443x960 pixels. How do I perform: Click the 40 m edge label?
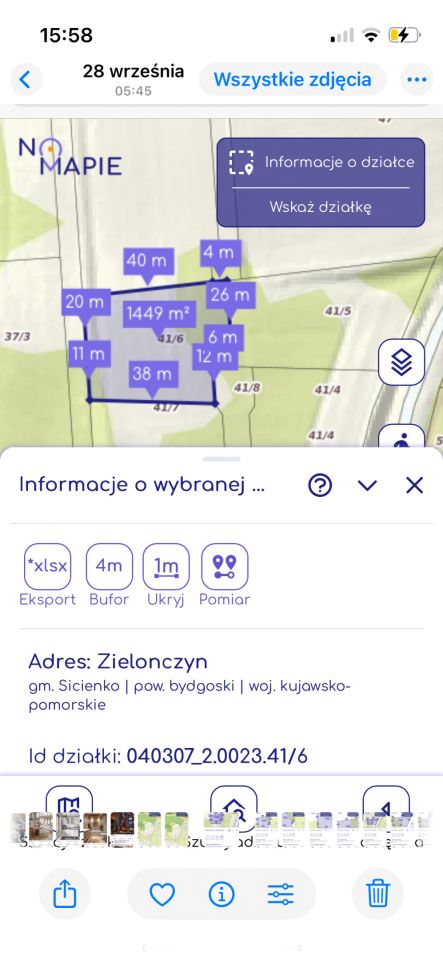point(147,261)
